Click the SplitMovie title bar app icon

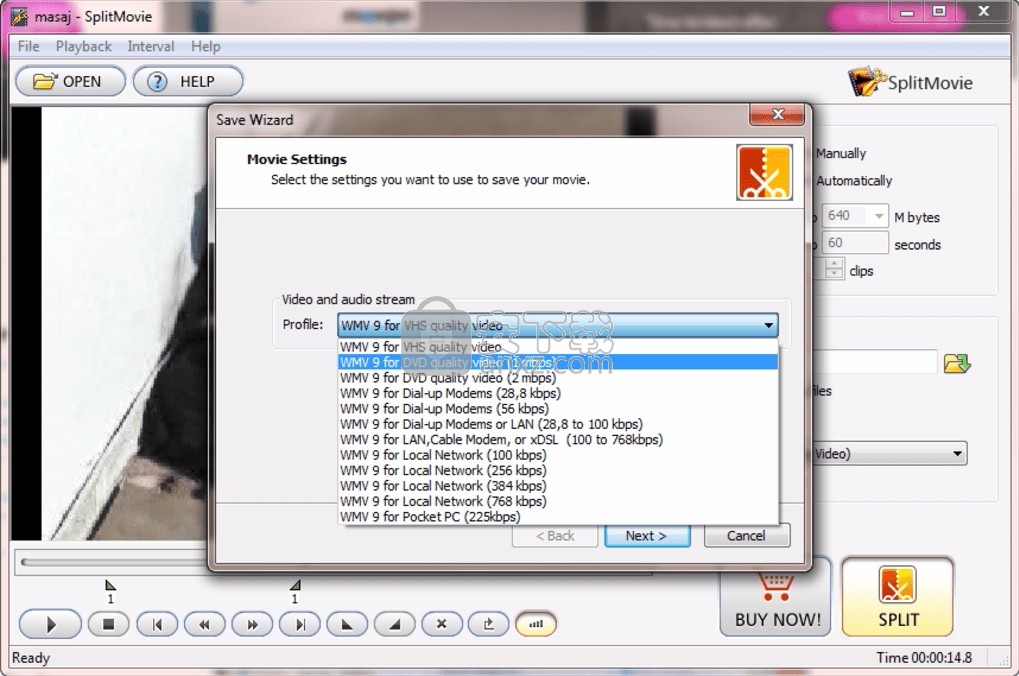pyautogui.click(x=20, y=16)
